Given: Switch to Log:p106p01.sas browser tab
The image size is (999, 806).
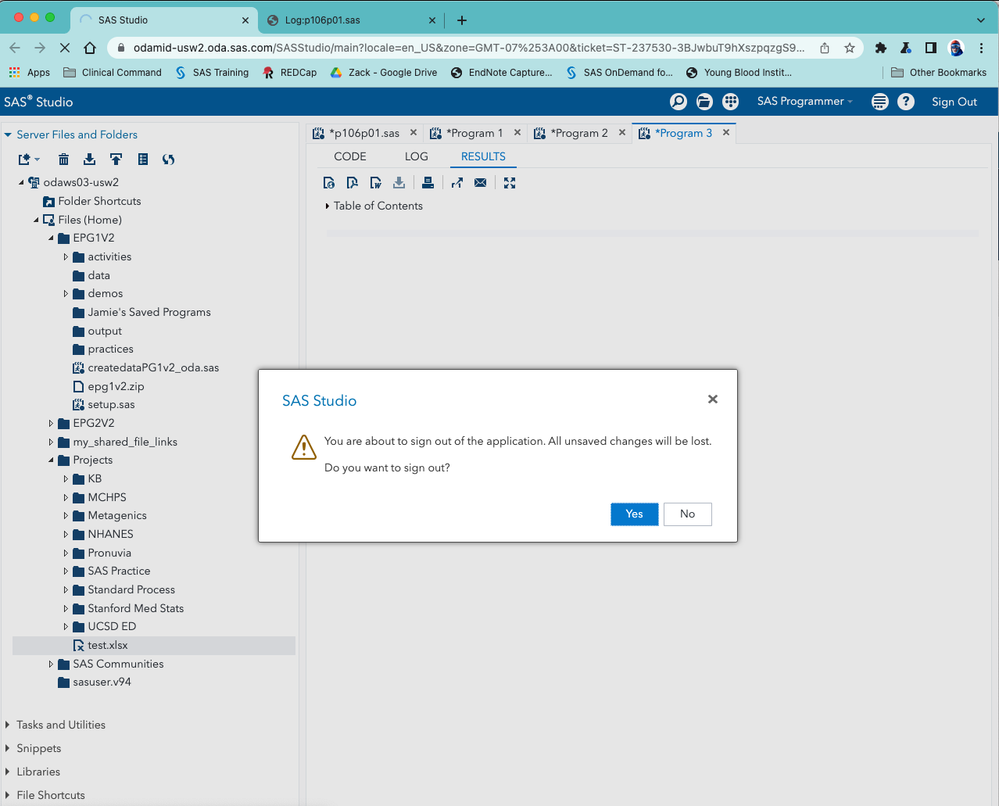Looking at the screenshot, I should pyautogui.click(x=352, y=20).
